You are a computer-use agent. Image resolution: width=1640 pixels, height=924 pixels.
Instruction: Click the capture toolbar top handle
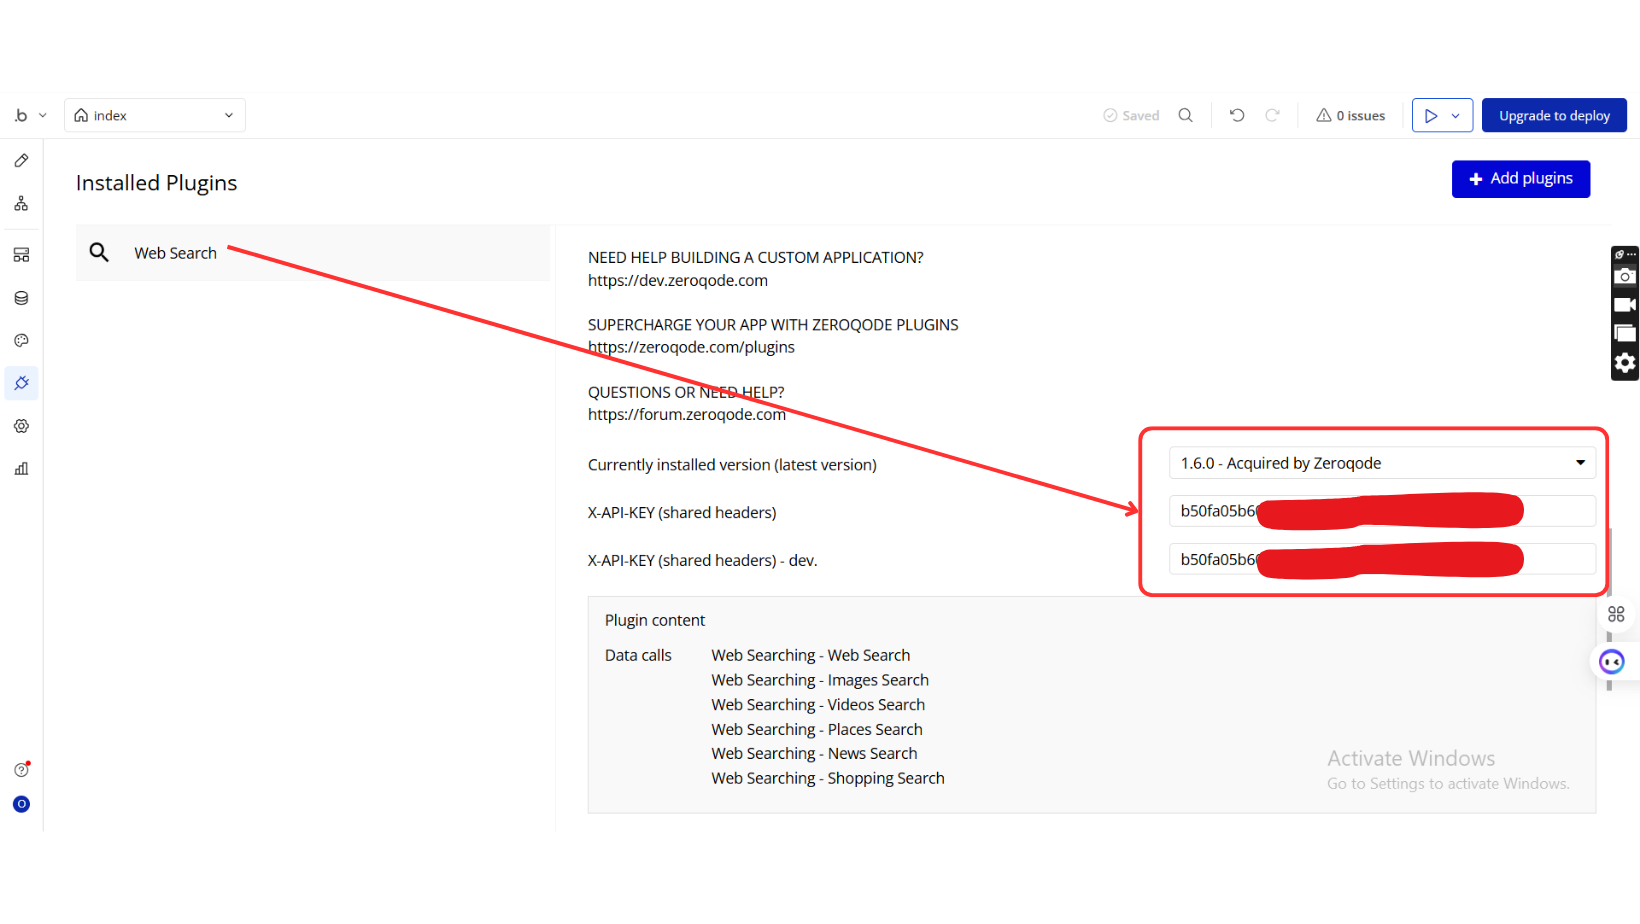click(x=1625, y=254)
